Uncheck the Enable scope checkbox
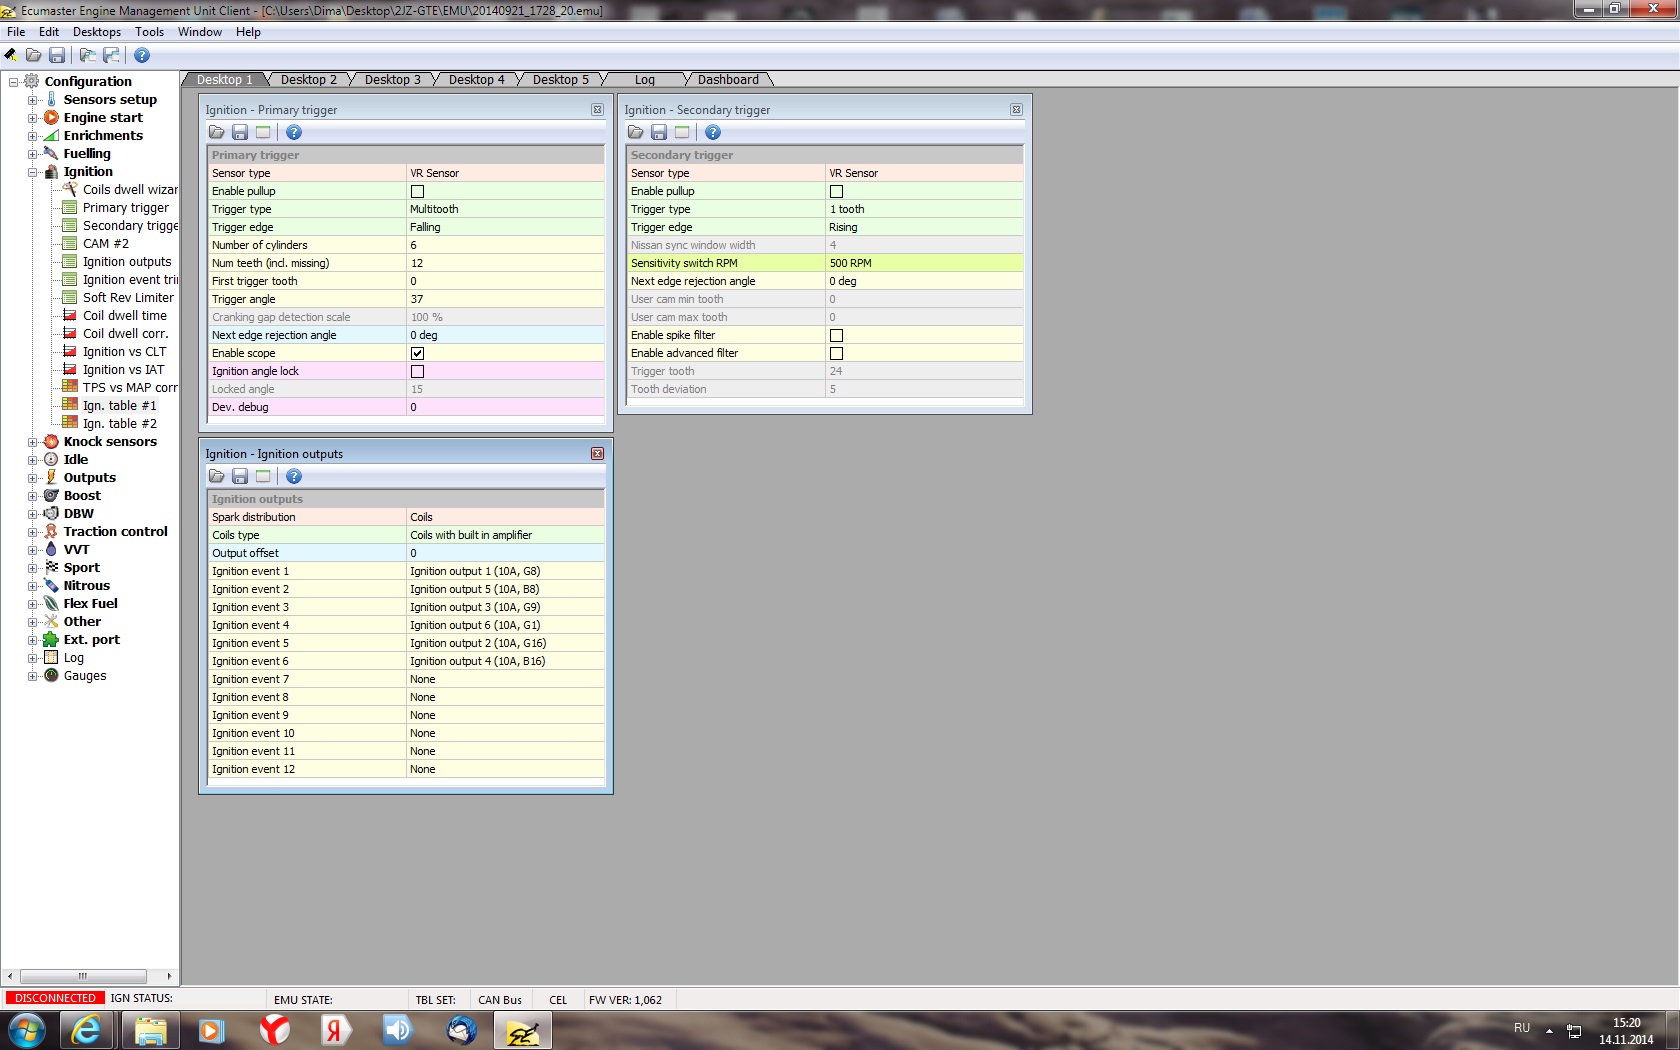 (x=417, y=353)
